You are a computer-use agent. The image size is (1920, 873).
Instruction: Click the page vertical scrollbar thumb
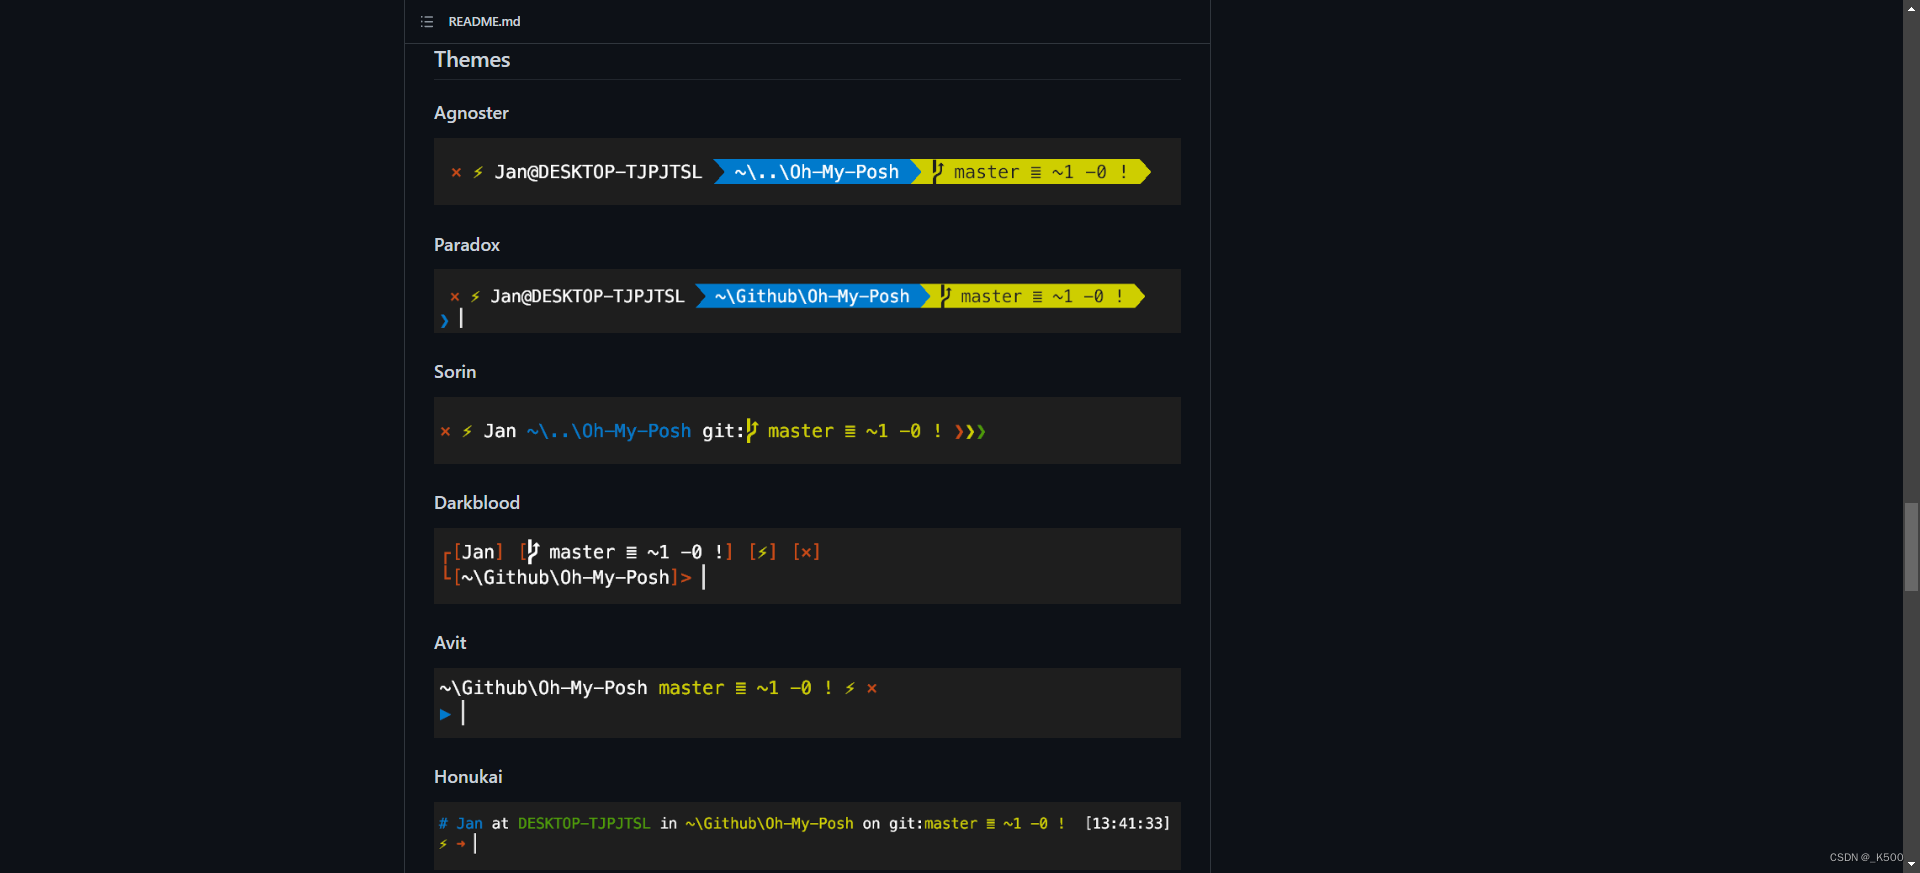[x=1911, y=547]
